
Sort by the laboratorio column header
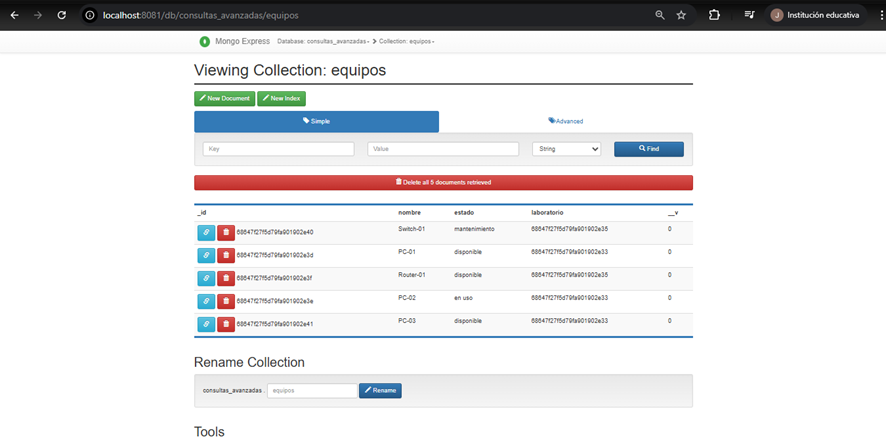pyautogui.click(x=547, y=213)
